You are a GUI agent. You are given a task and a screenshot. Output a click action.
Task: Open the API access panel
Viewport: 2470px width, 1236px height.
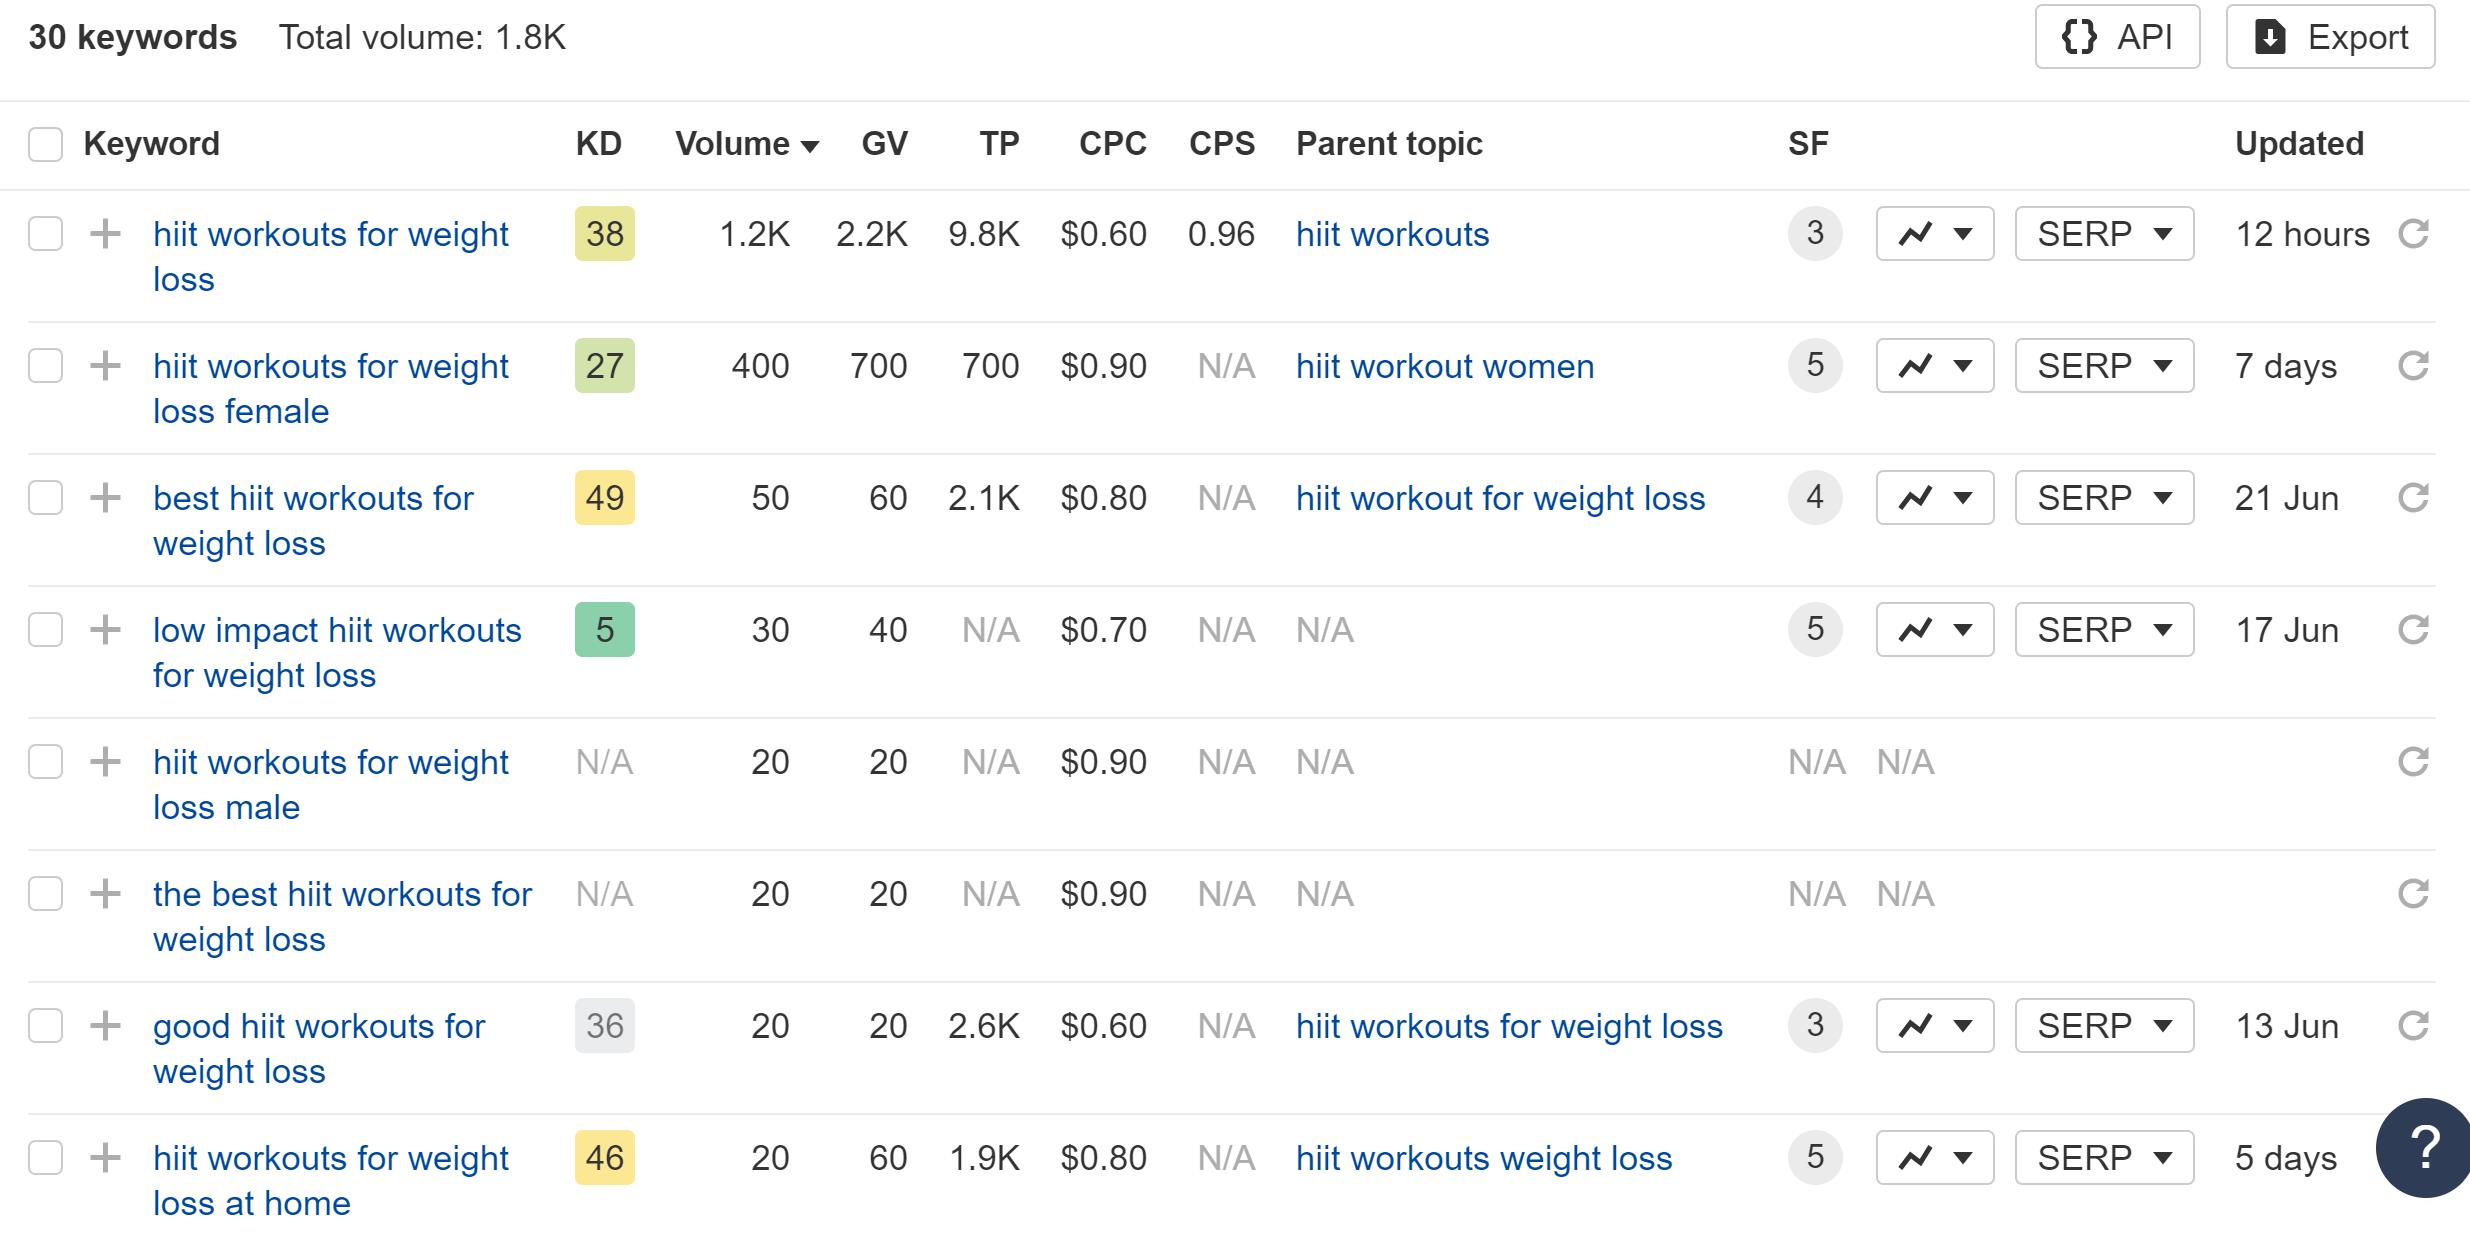(x=2117, y=37)
